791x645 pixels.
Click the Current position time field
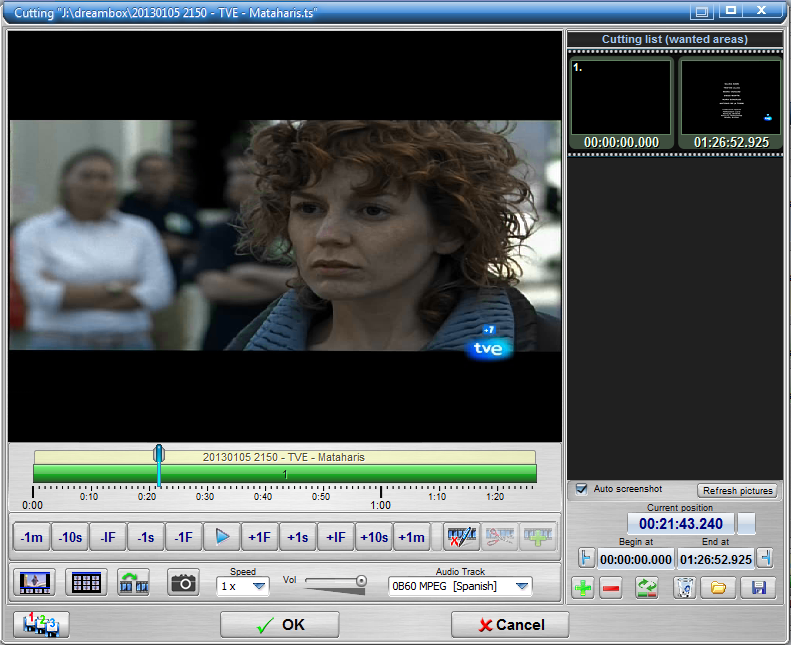tap(681, 524)
